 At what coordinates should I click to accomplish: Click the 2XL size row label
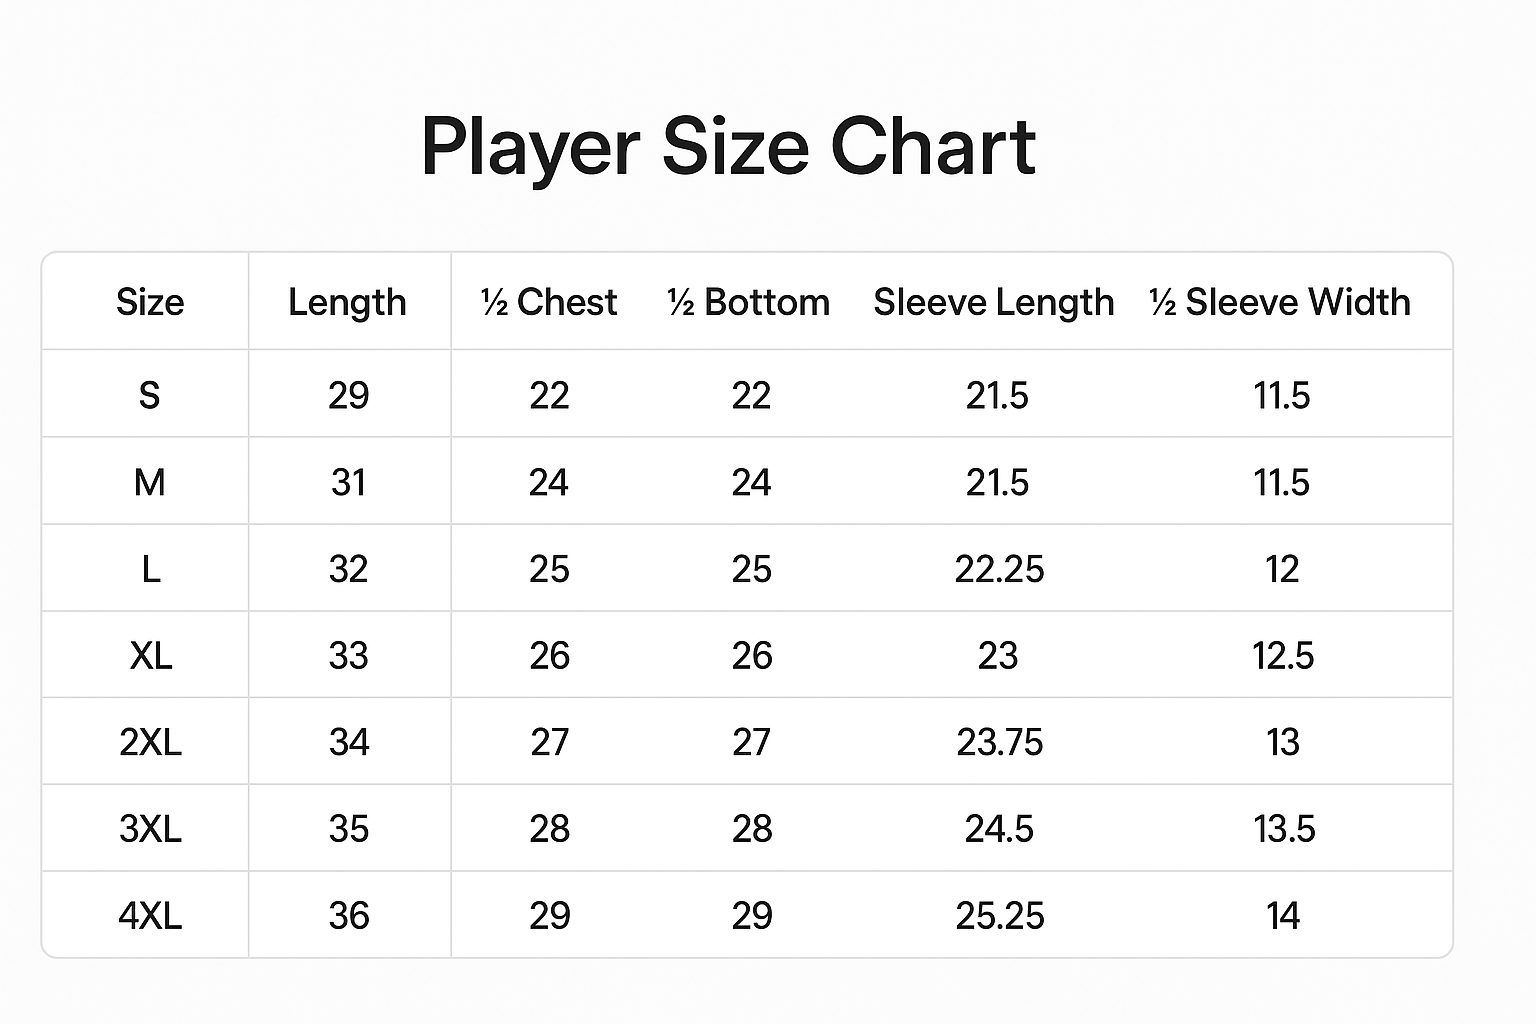[x=150, y=743]
